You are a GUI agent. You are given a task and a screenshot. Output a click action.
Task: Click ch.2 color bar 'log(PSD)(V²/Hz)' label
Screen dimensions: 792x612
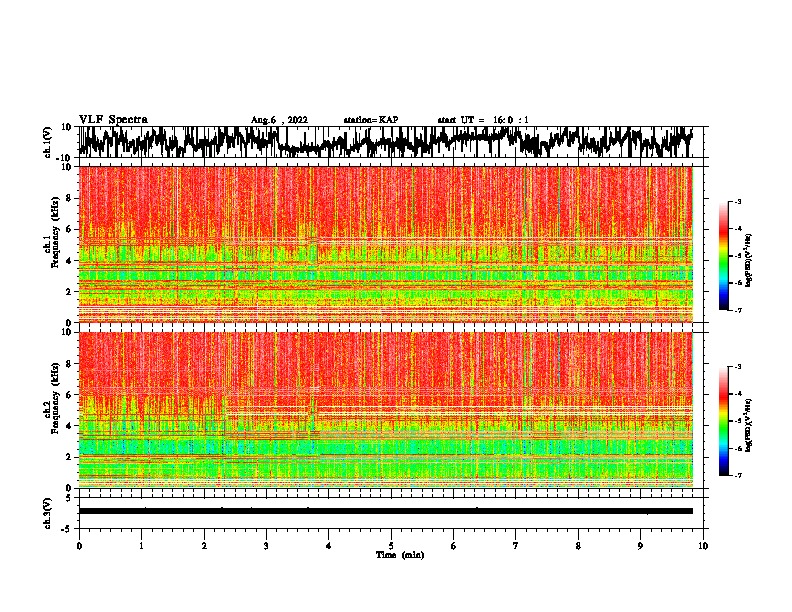pyautogui.click(x=749, y=425)
